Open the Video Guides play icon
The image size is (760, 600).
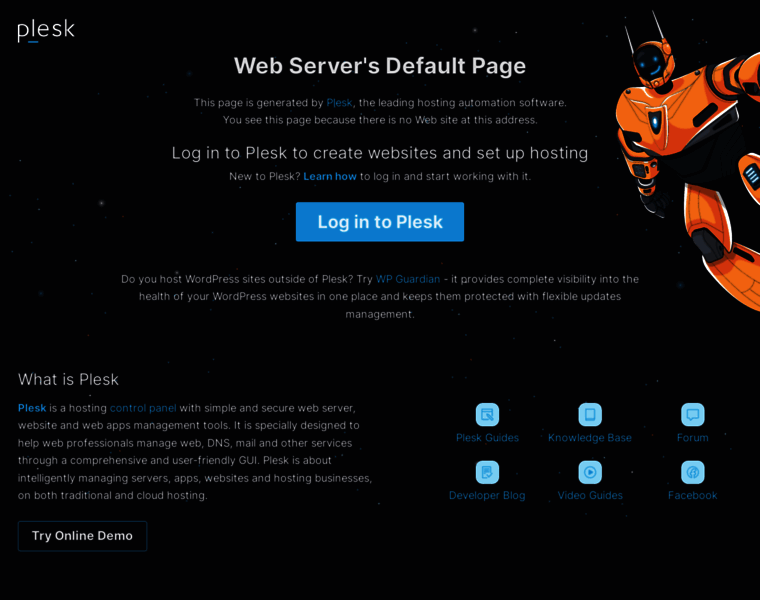[590, 473]
